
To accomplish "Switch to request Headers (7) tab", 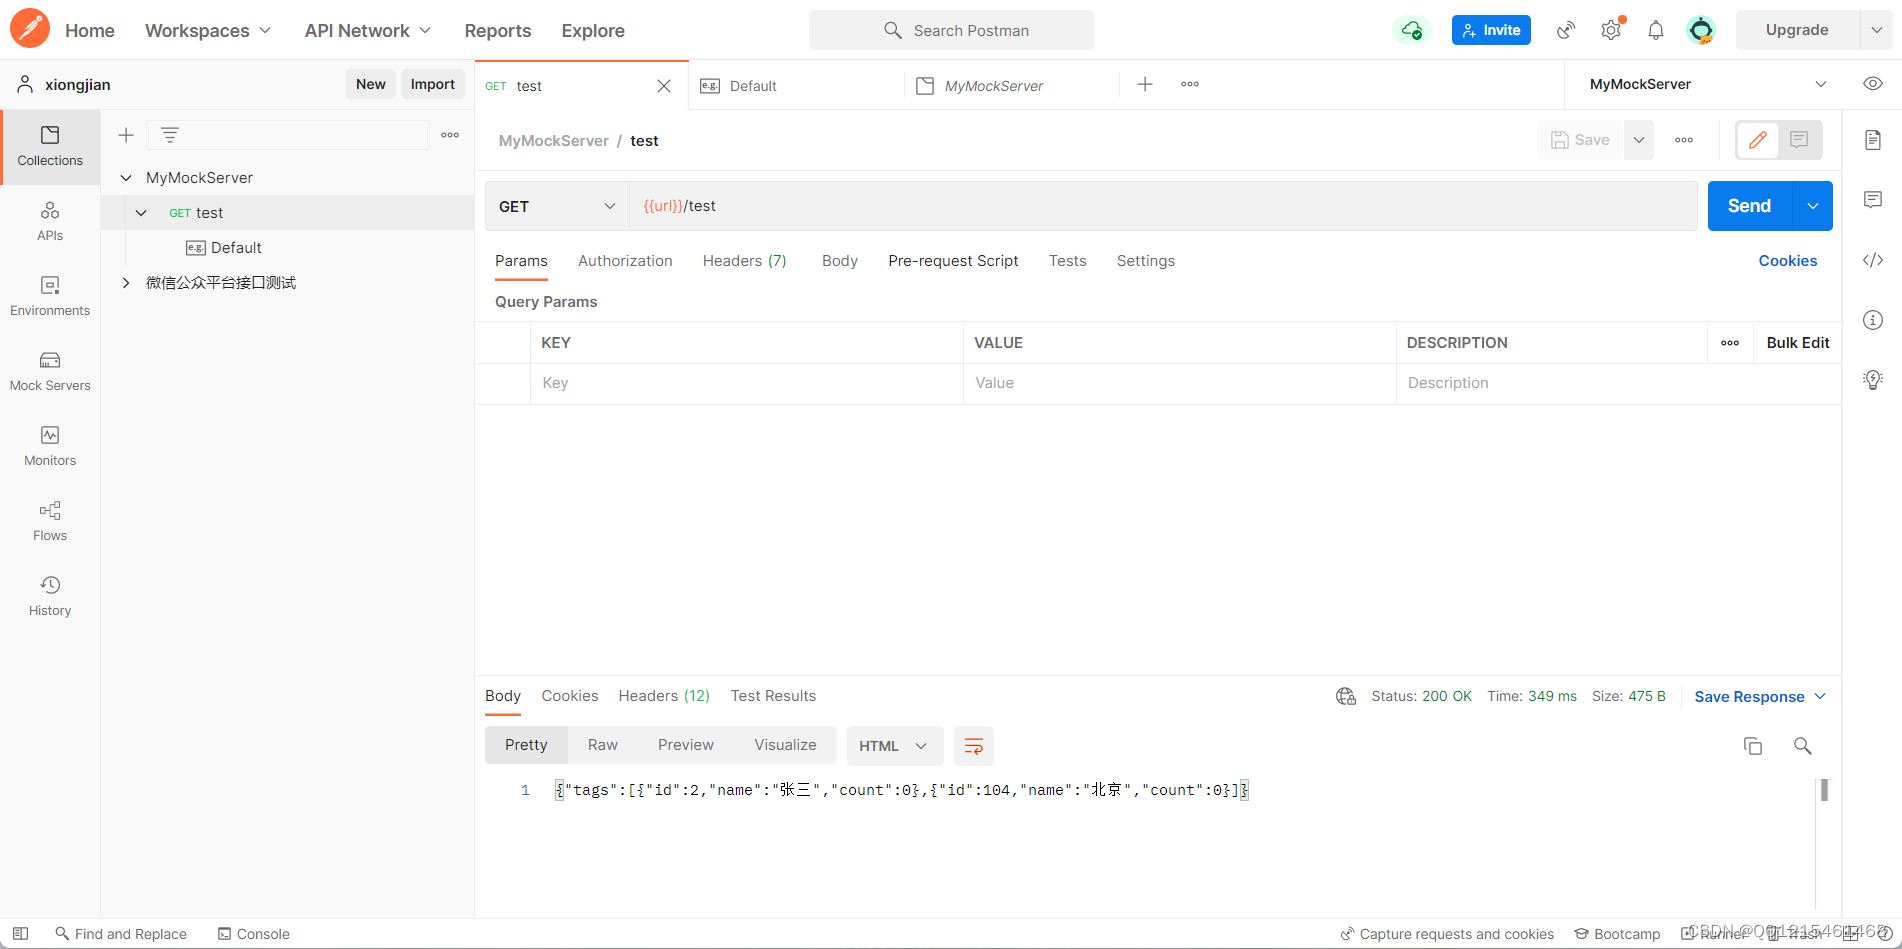I will tap(744, 261).
